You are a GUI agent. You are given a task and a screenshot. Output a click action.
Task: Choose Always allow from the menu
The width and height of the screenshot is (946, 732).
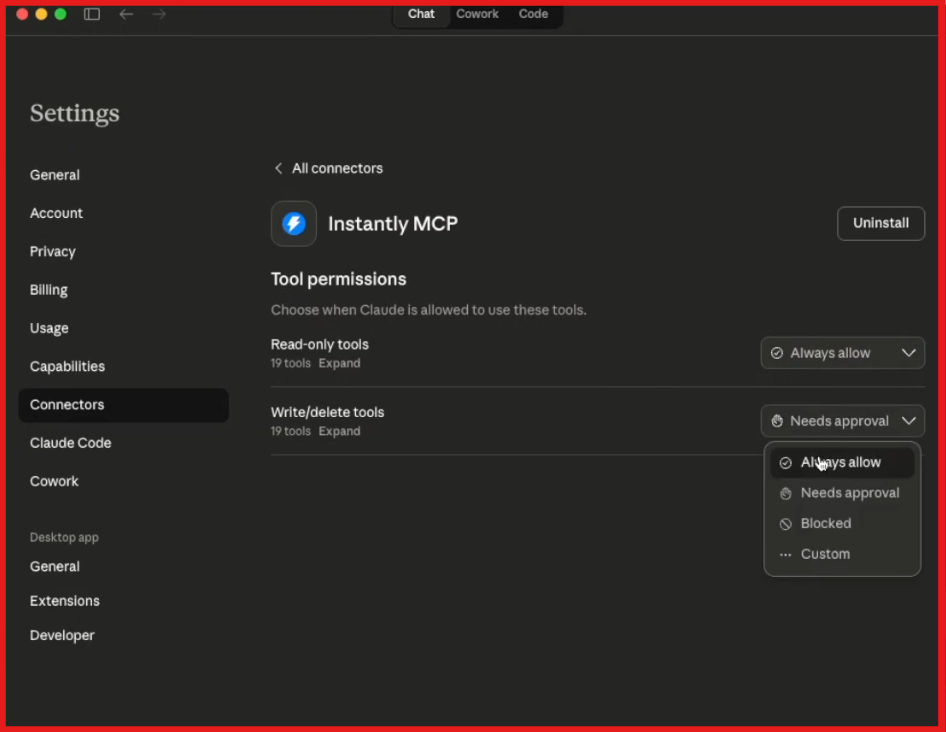click(x=842, y=463)
